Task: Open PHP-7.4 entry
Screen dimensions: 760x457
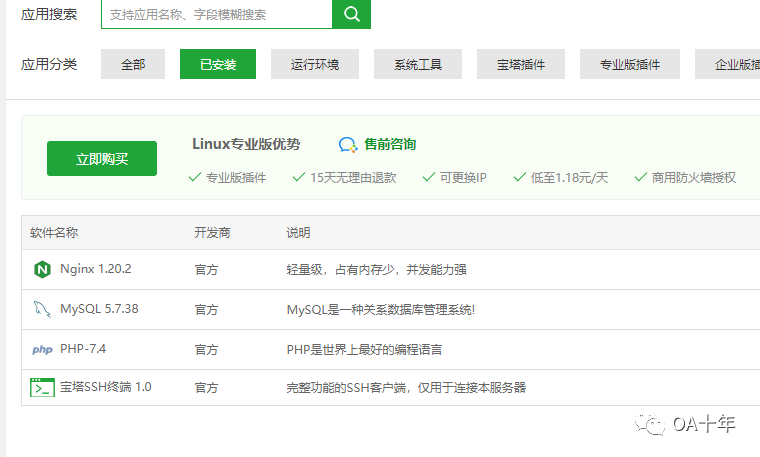Action: point(83,349)
